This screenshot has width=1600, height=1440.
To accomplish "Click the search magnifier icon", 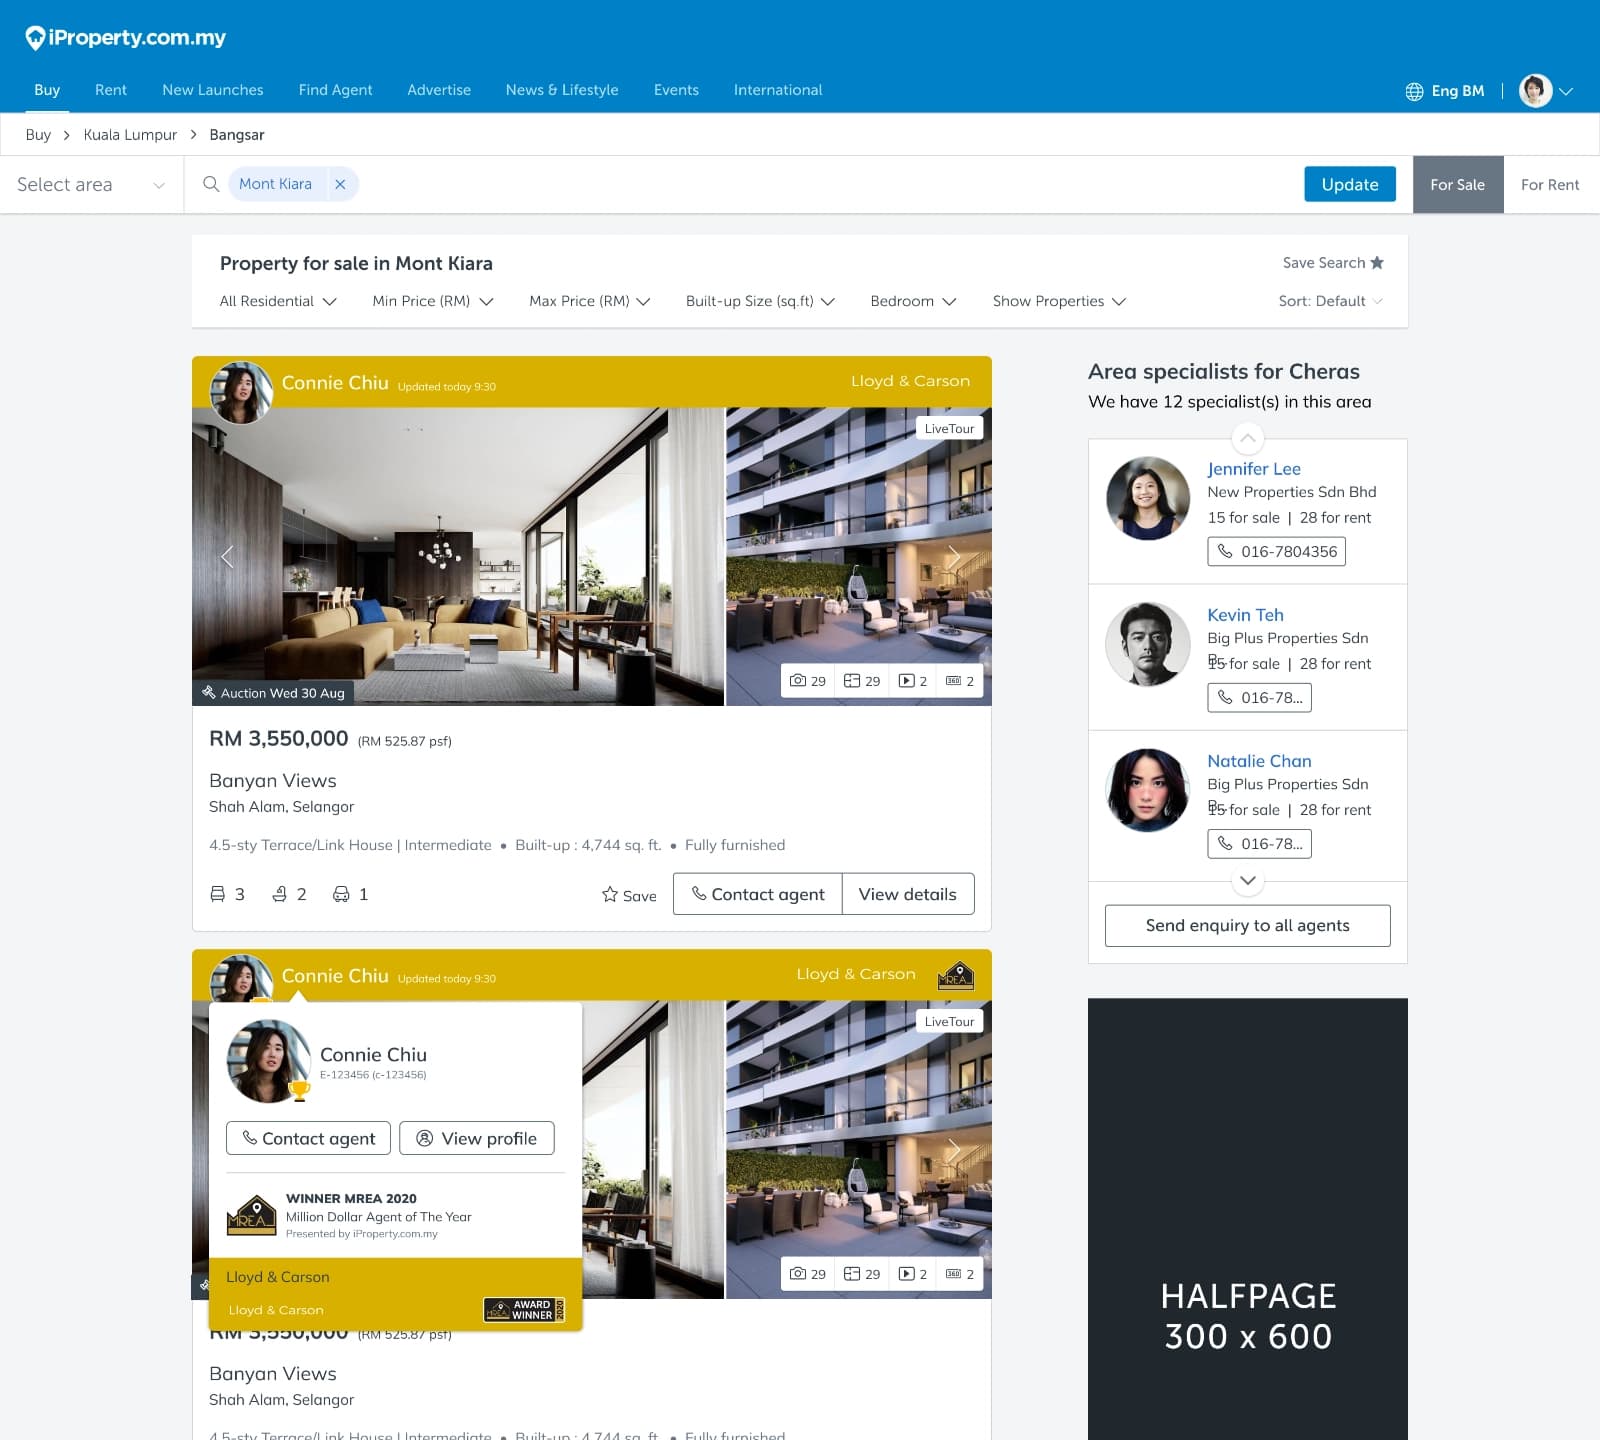I will coord(211,184).
